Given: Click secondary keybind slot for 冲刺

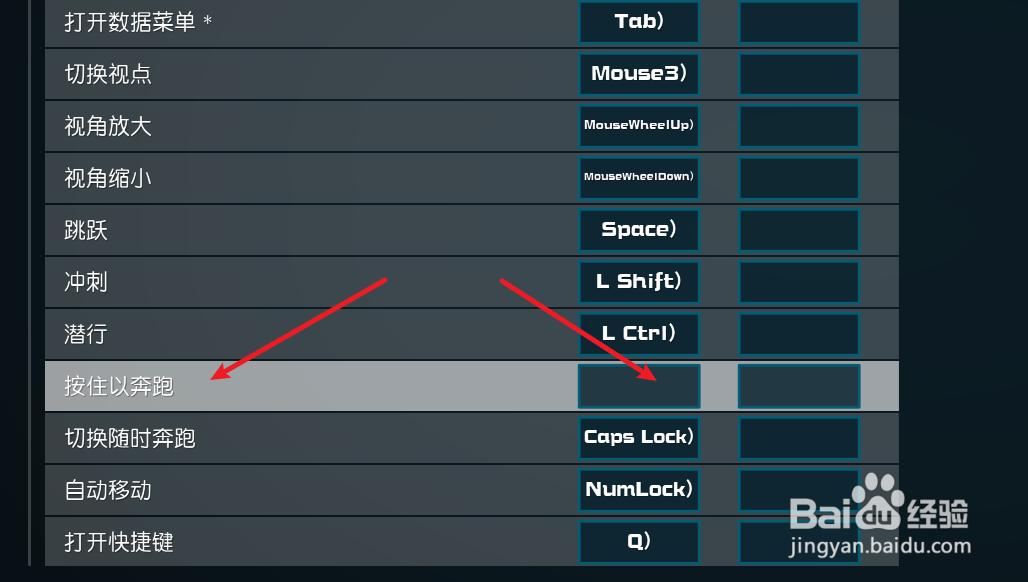Looking at the screenshot, I should pyautogui.click(x=799, y=282).
